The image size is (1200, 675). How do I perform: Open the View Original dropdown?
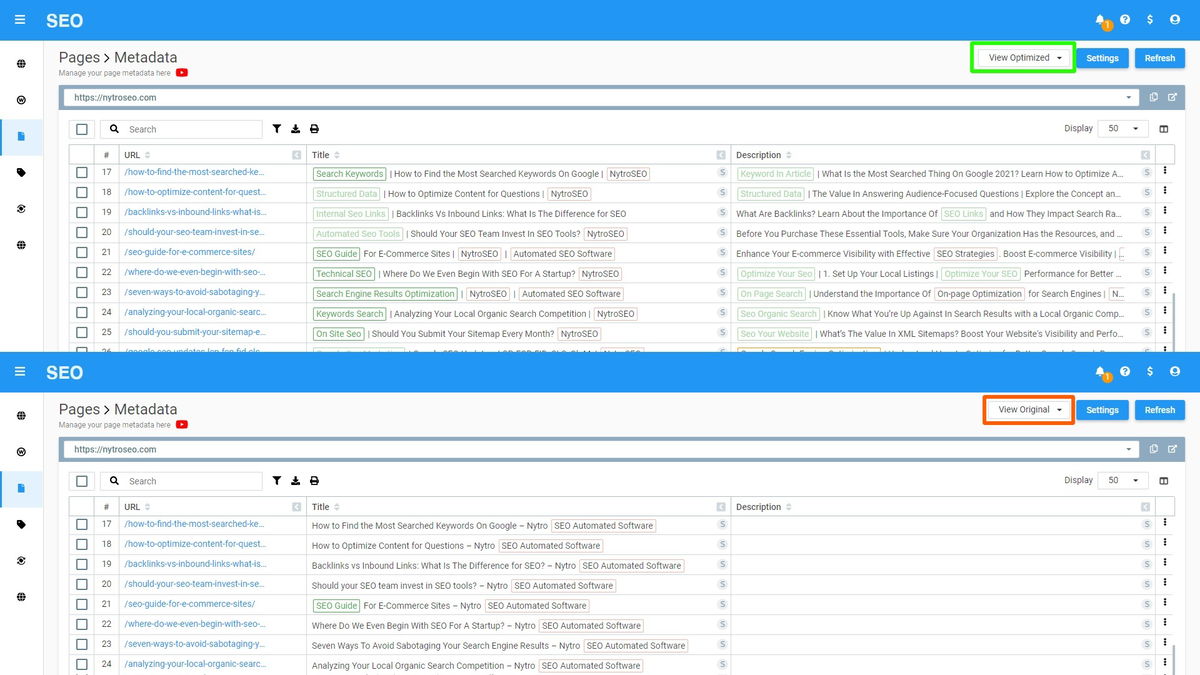click(x=1028, y=409)
